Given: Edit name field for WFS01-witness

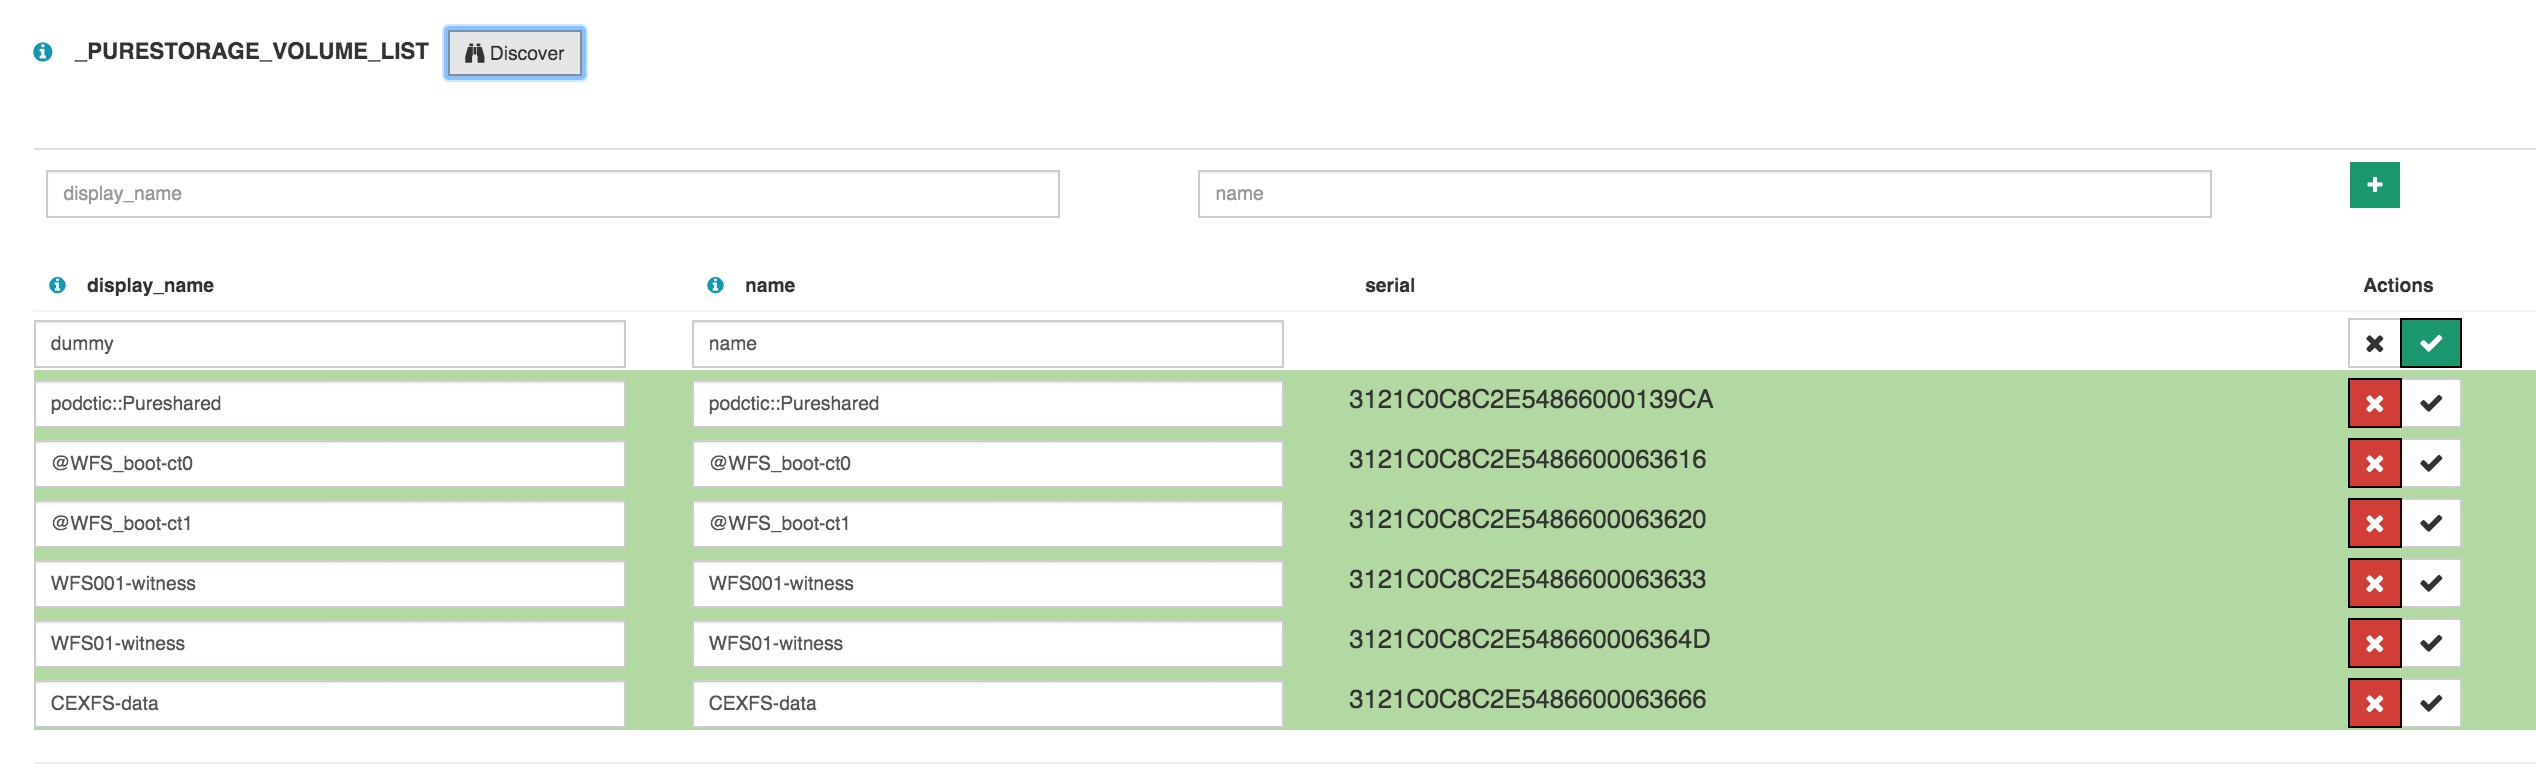Looking at the screenshot, I should (988, 644).
